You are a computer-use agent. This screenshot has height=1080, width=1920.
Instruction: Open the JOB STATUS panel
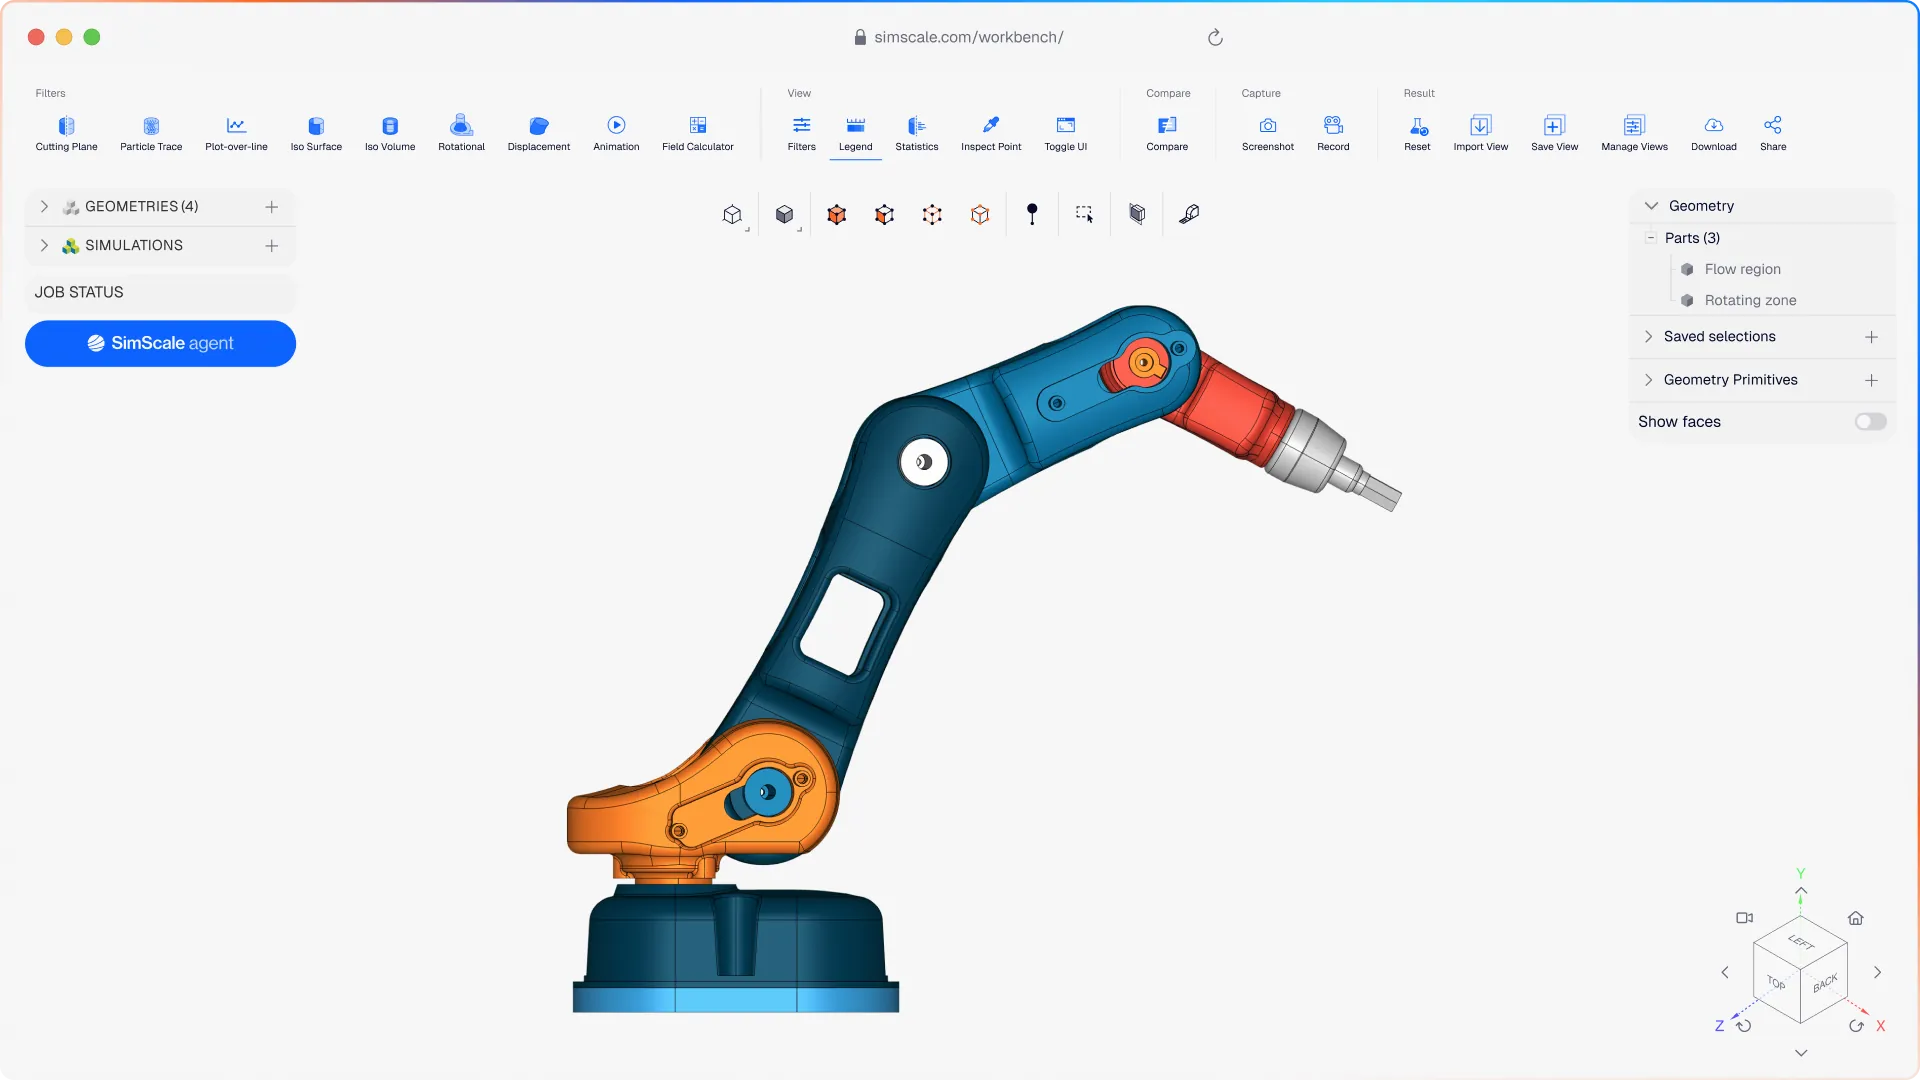point(160,292)
